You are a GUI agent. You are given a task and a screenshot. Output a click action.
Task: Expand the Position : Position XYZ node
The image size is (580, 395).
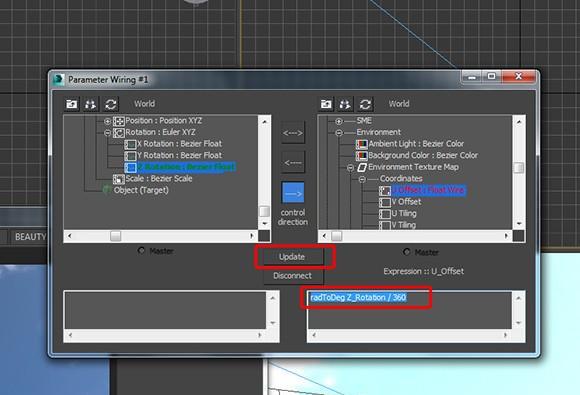pos(107,121)
